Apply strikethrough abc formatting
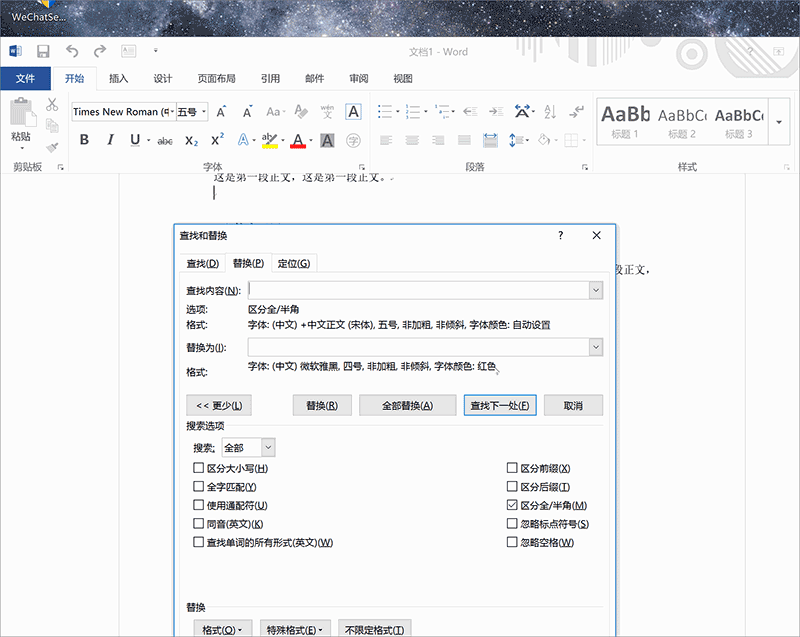This screenshot has width=800, height=637. point(164,141)
